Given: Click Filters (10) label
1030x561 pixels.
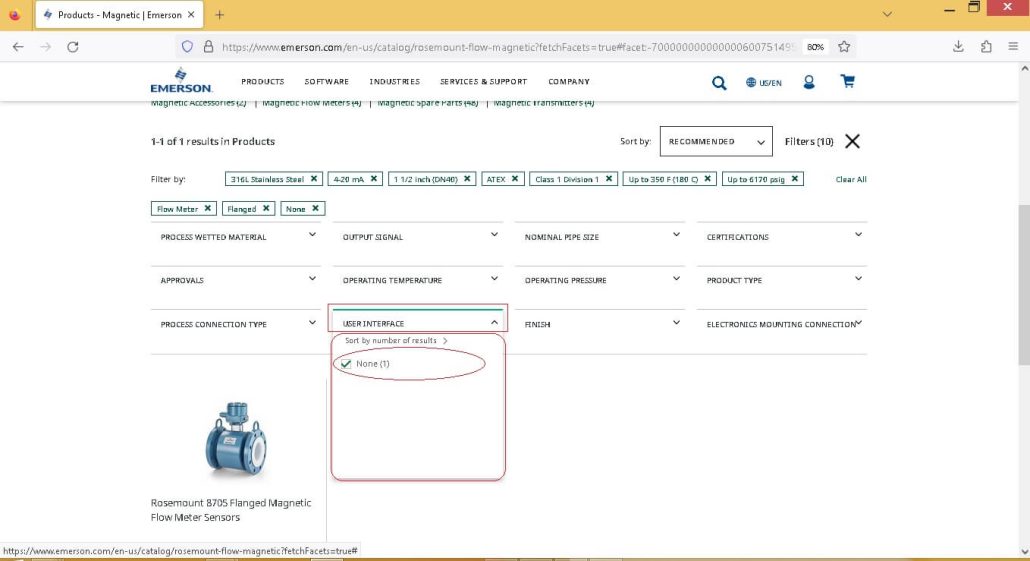Looking at the screenshot, I should click(x=809, y=141).
